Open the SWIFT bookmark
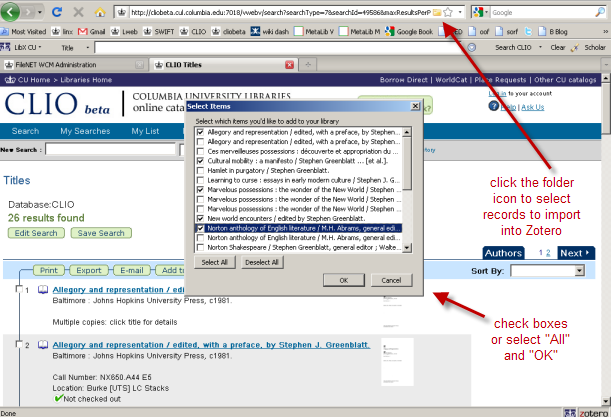 click(159, 32)
